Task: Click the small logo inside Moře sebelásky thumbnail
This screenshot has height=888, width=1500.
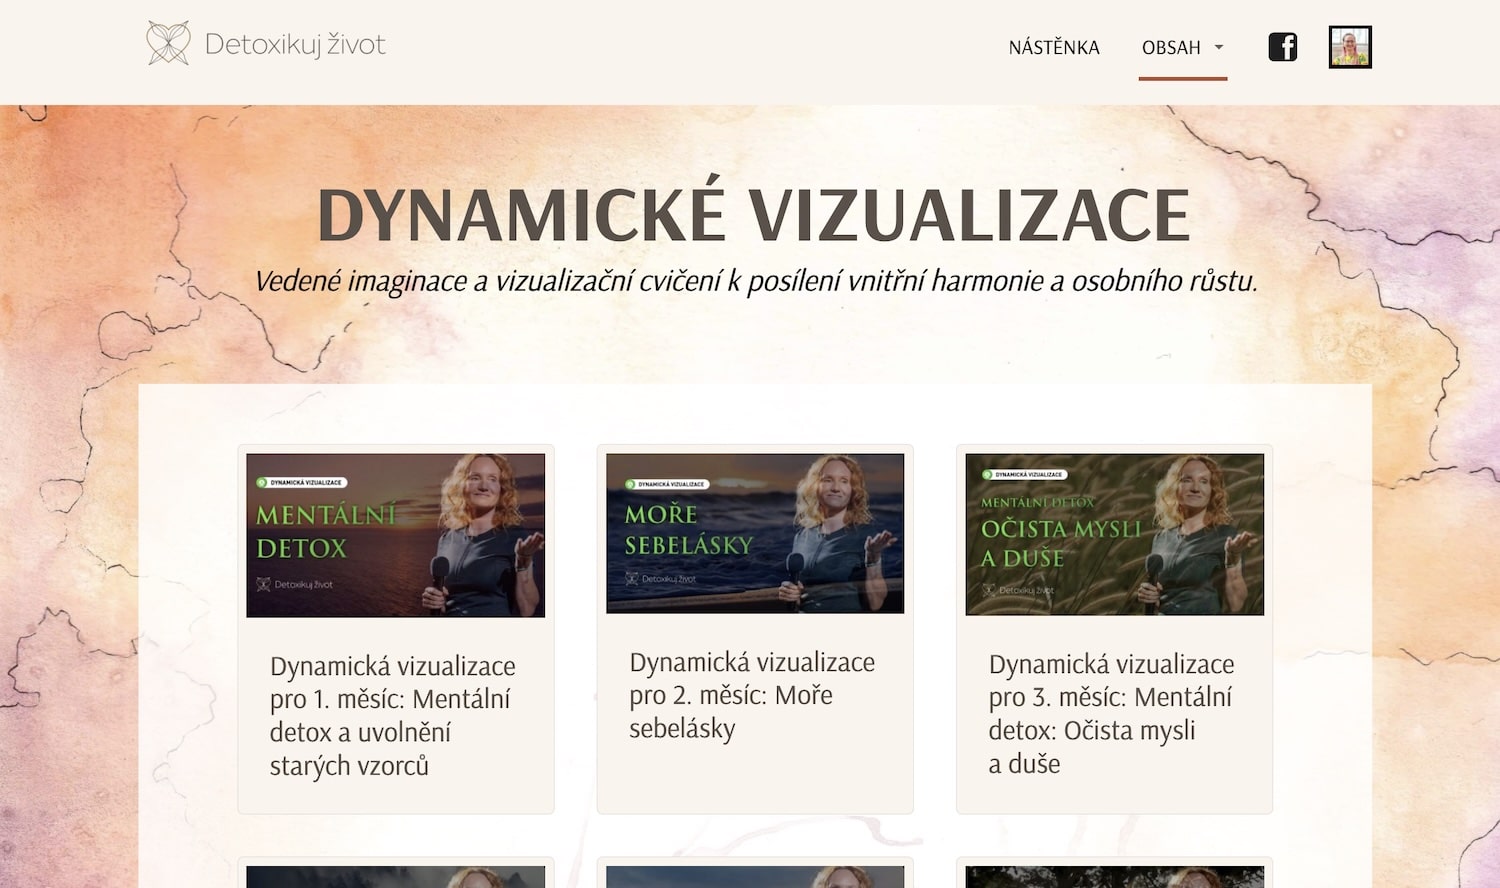Action: tap(632, 579)
